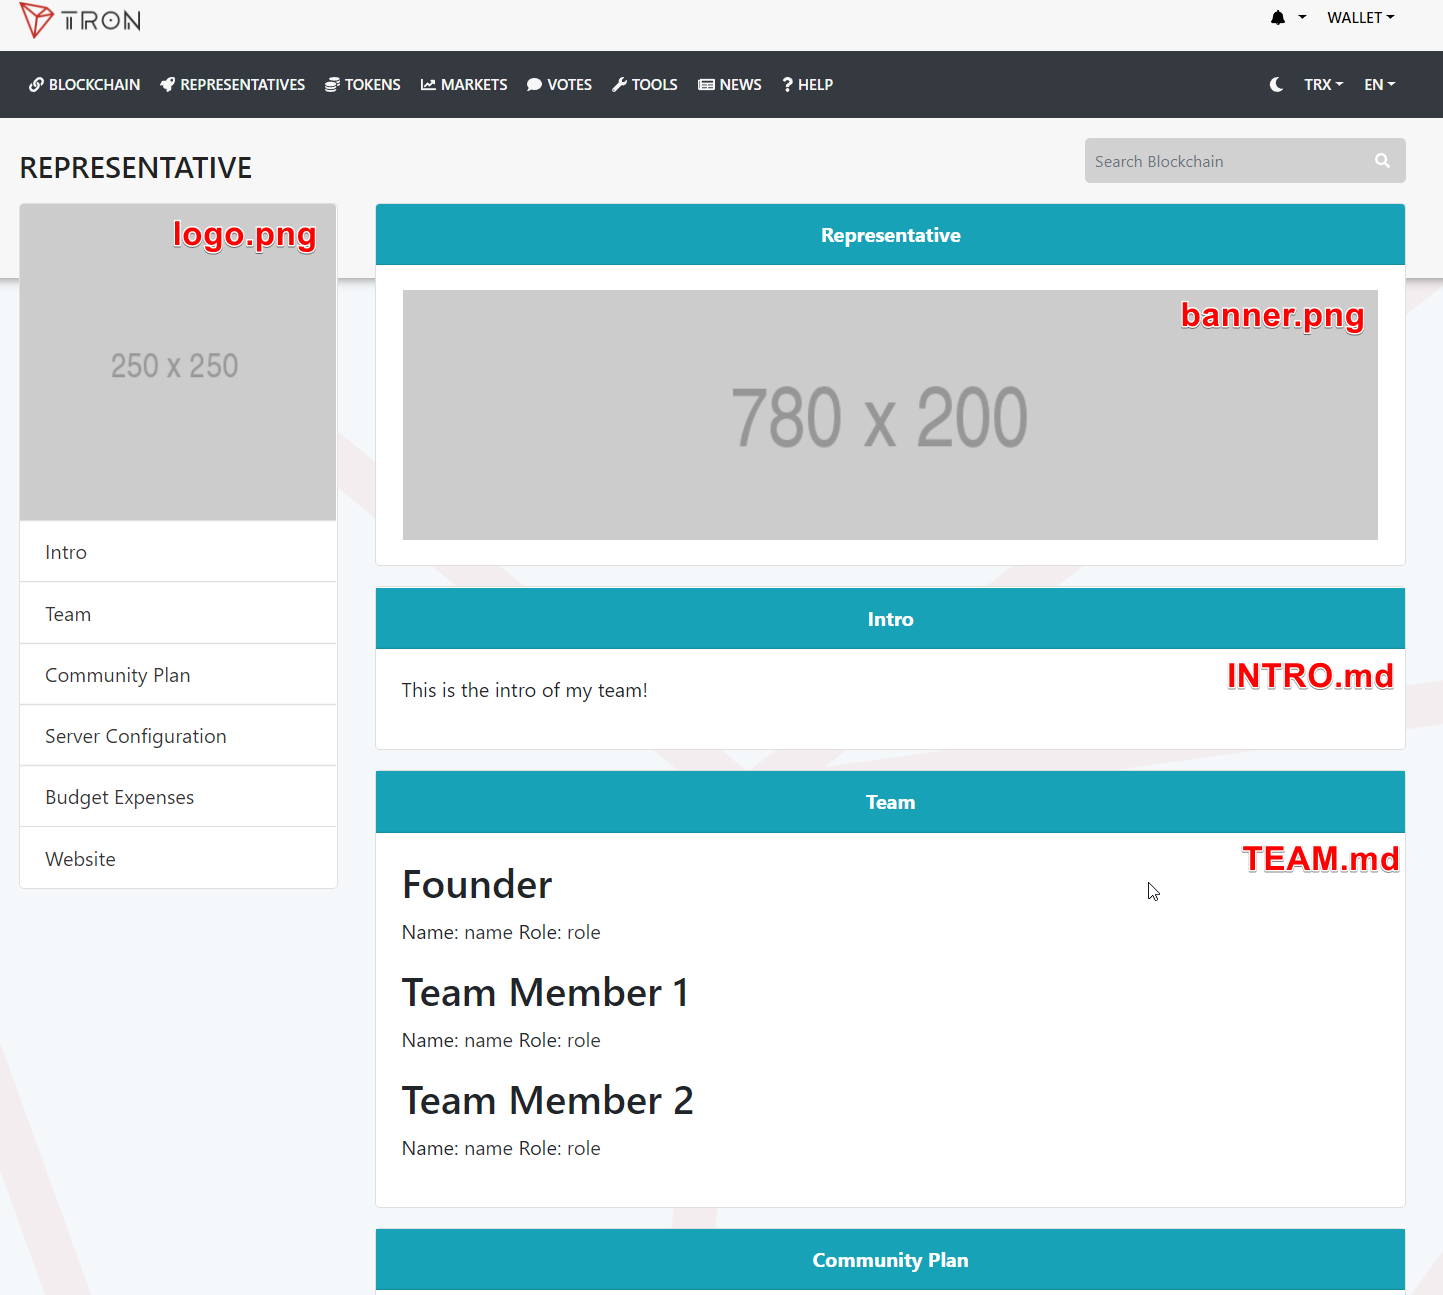Click the speech bubble icon beside VOTES

coord(535,85)
